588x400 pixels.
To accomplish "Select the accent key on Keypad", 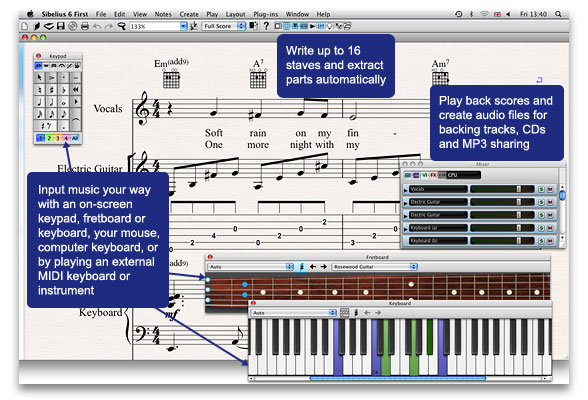I will click(x=51, y=78).
